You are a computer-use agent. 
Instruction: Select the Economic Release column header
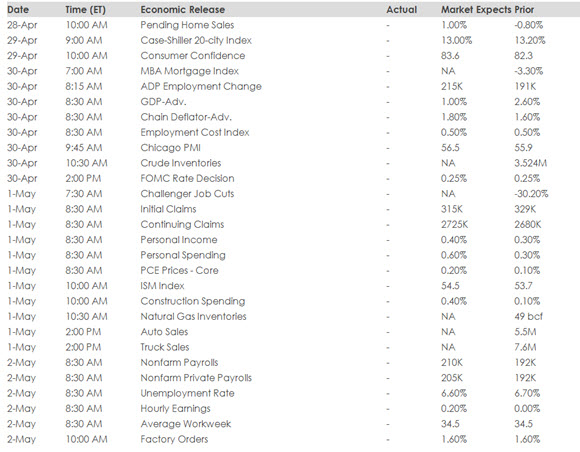(183, 10)
